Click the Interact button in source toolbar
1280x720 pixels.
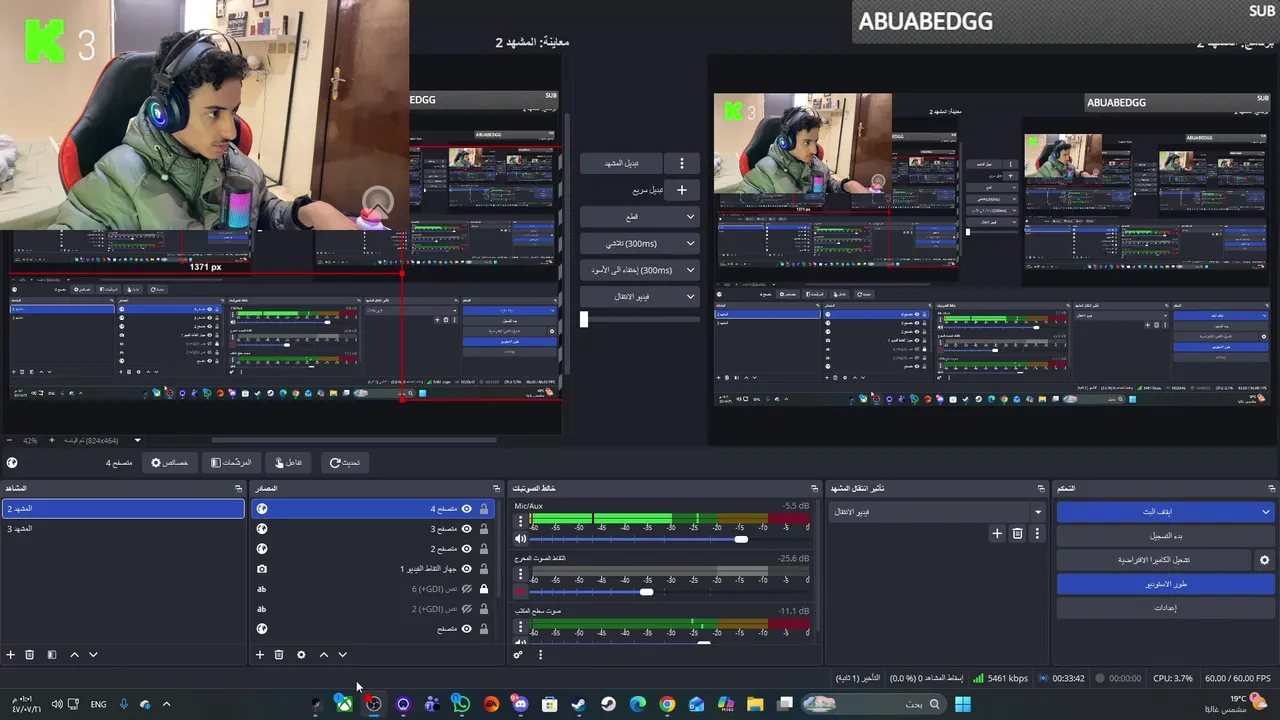(287, 463)
